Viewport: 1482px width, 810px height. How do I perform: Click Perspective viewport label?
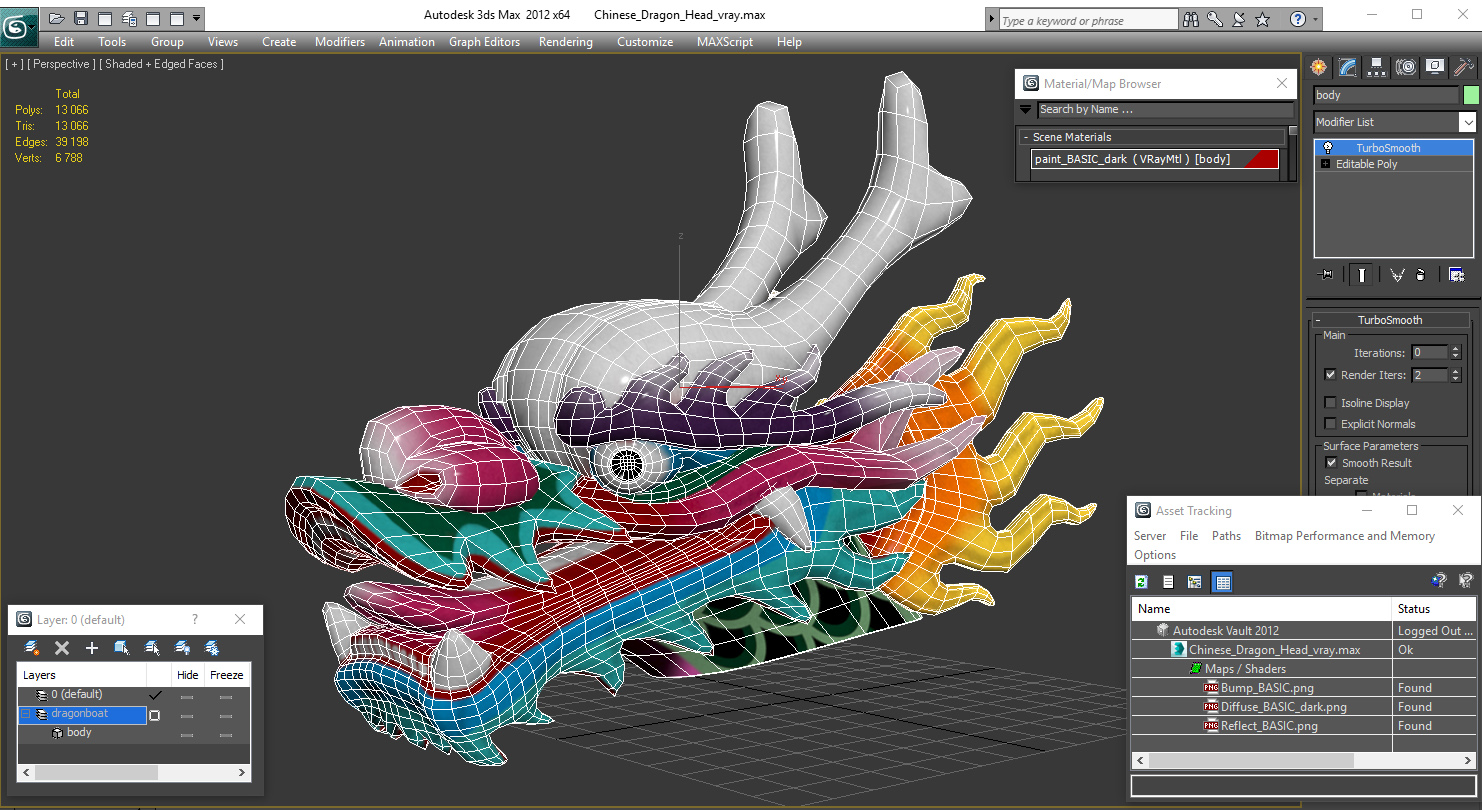coord(62,64)
